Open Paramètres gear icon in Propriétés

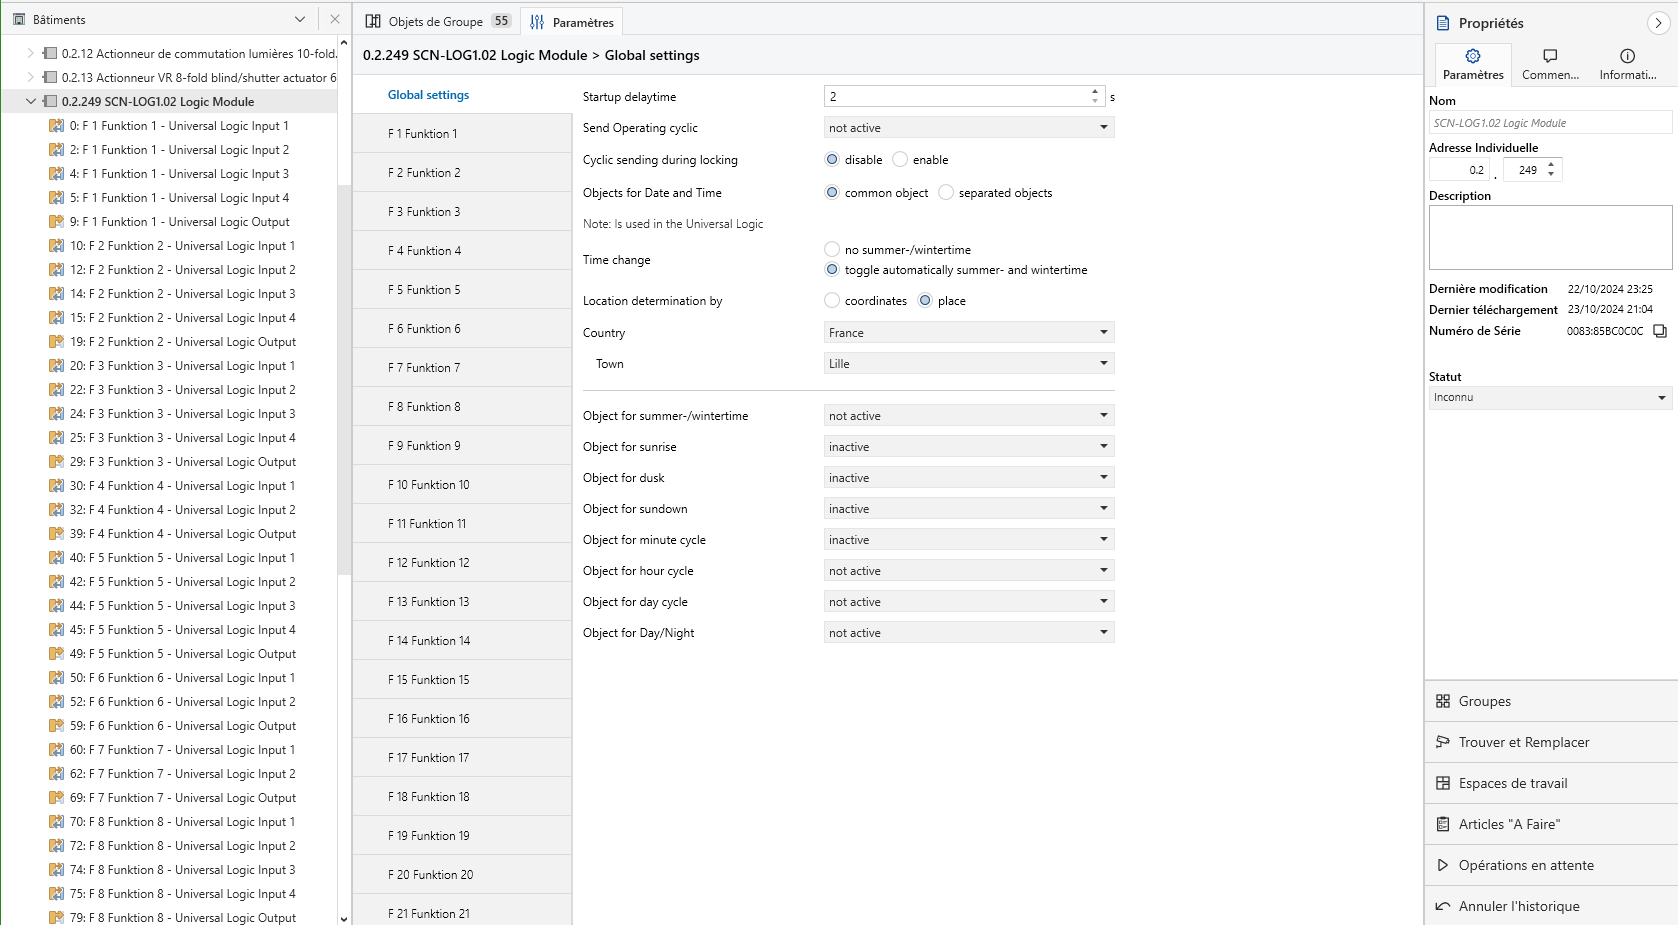click(x=1472, y=56)
